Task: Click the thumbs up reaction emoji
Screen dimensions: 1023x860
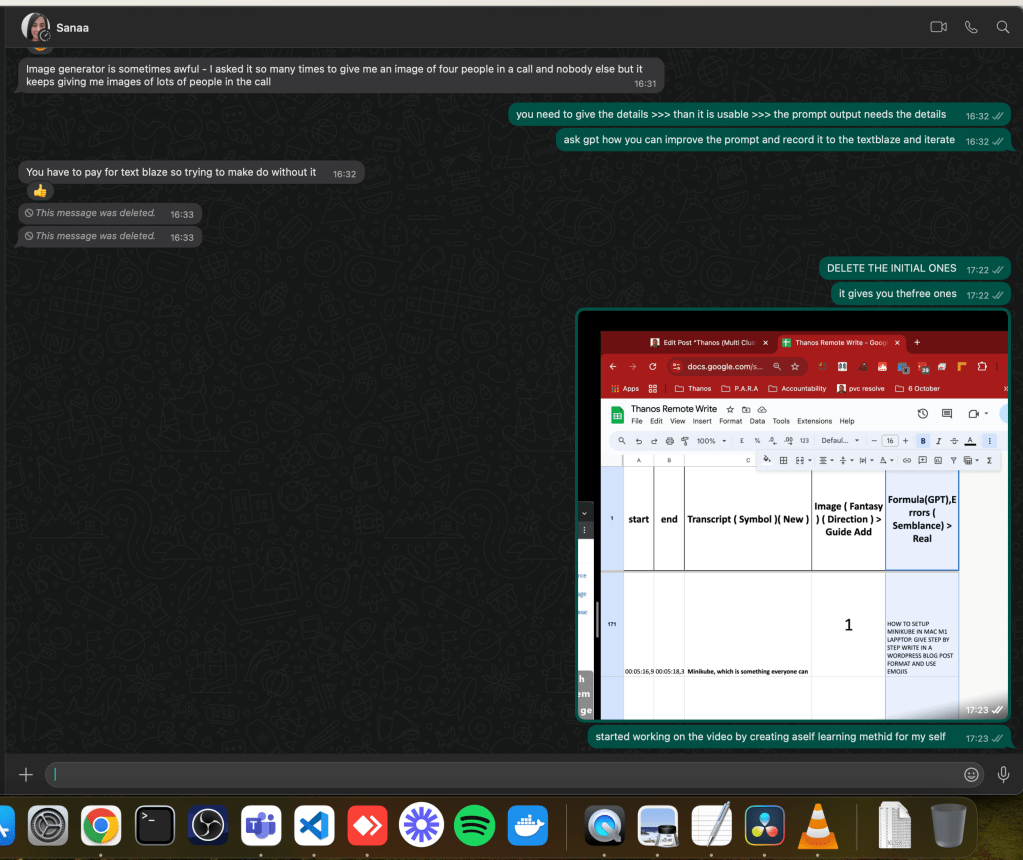Action: tap(40, 191)
